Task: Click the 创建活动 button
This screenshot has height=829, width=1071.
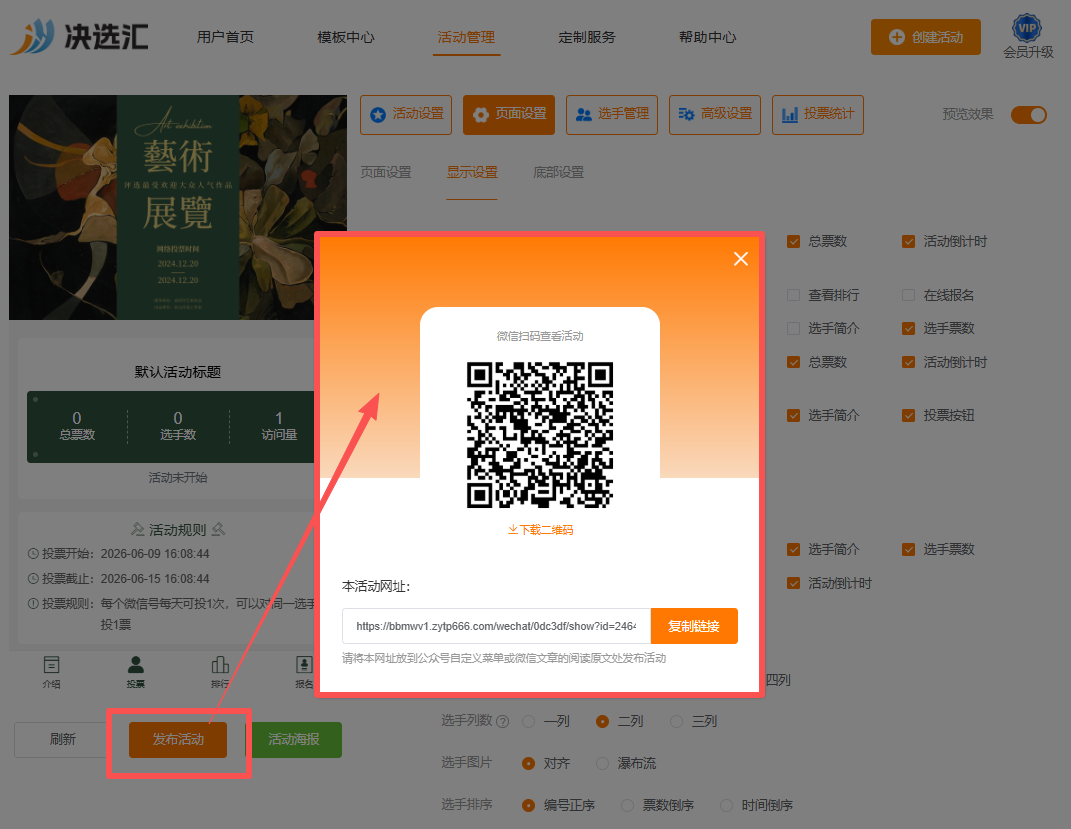Action: (926, 37)
